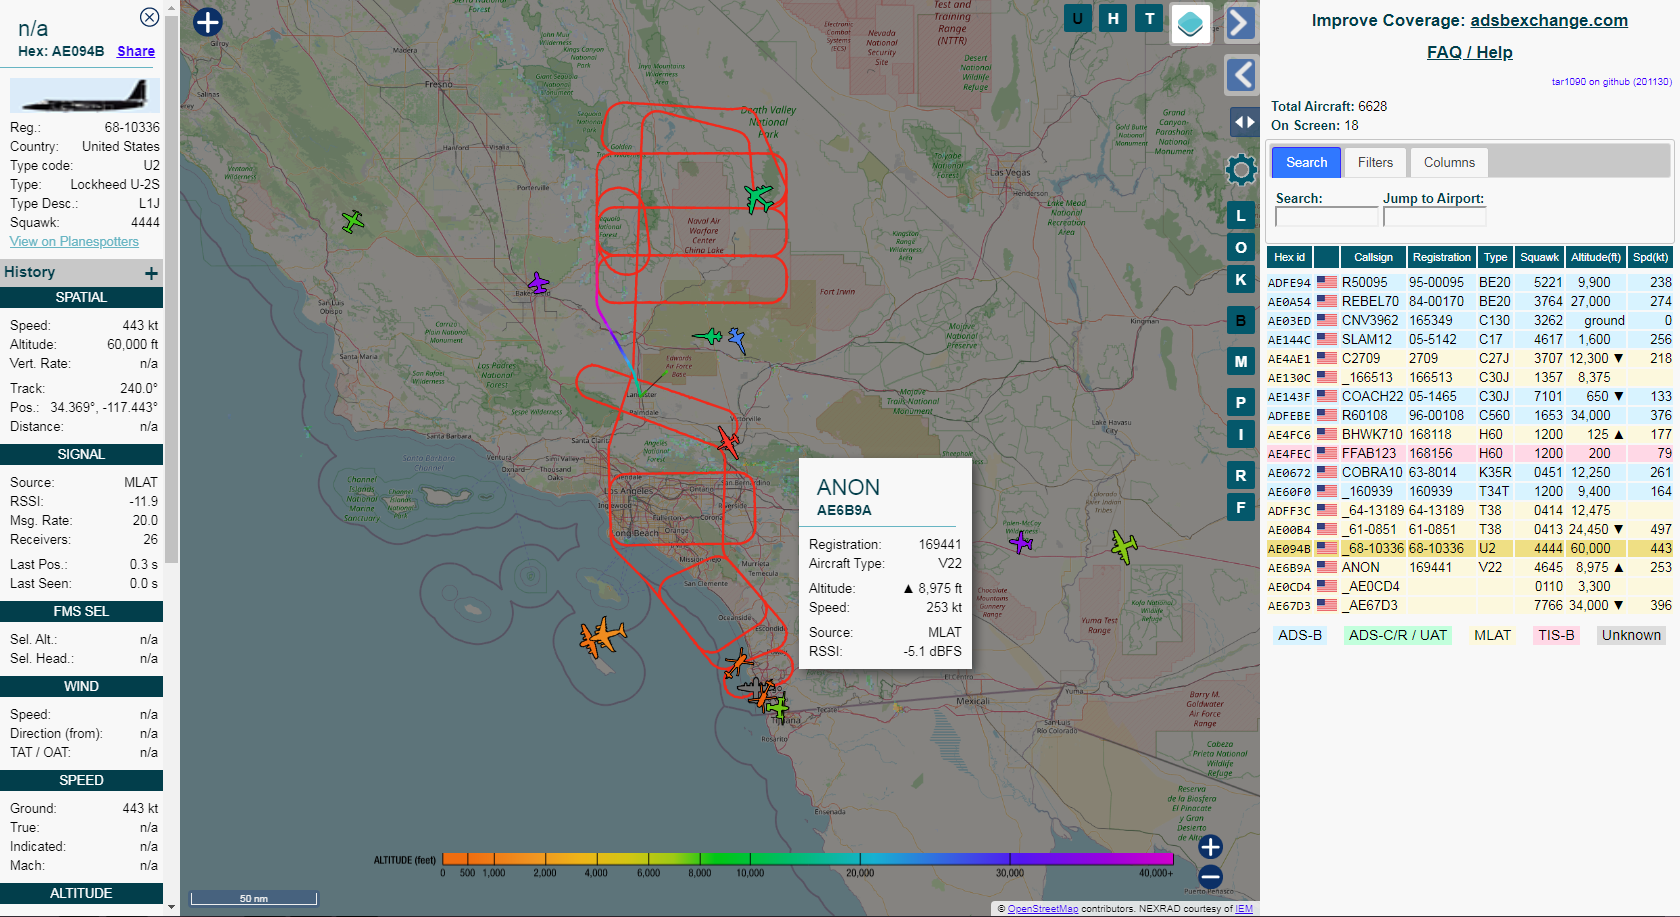
Task: Select the highlighted _68-10336 U2 row
Action: 1470,548
